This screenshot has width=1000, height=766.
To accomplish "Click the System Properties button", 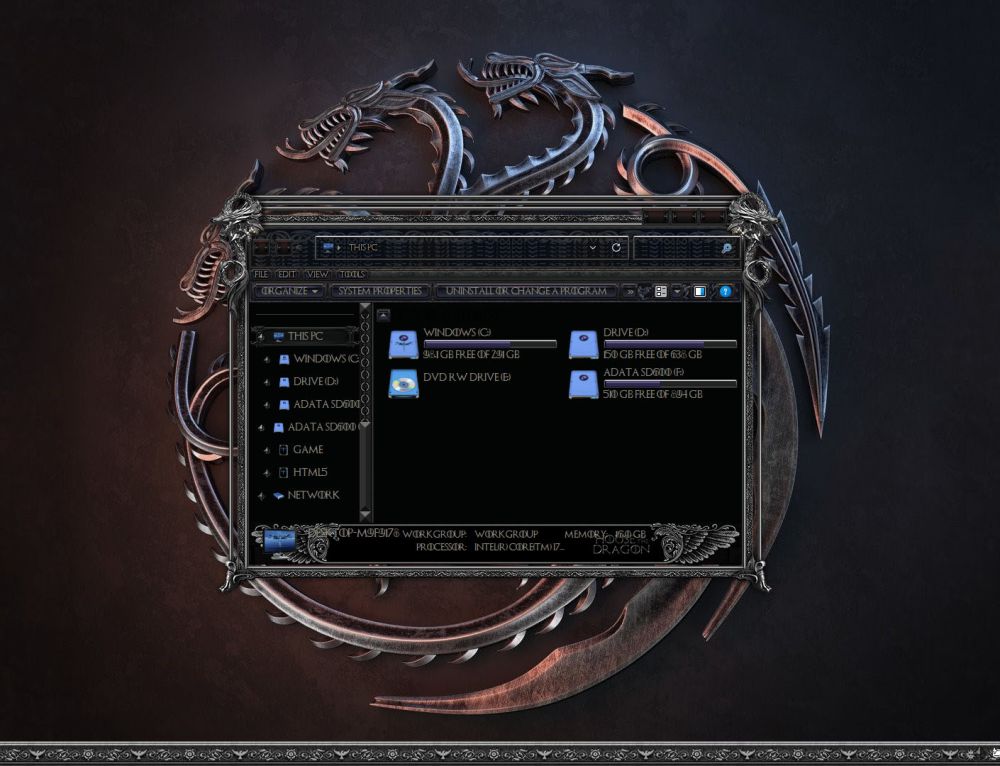I will (x=381, y=290).
